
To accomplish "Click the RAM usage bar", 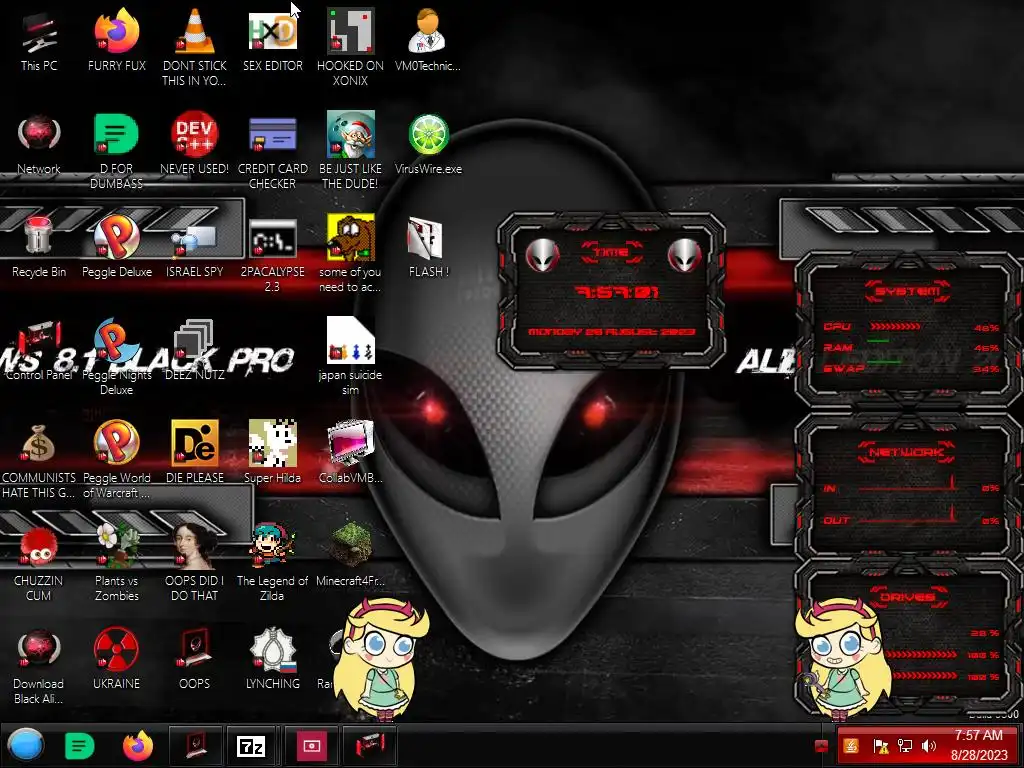I will coord(878,341).
